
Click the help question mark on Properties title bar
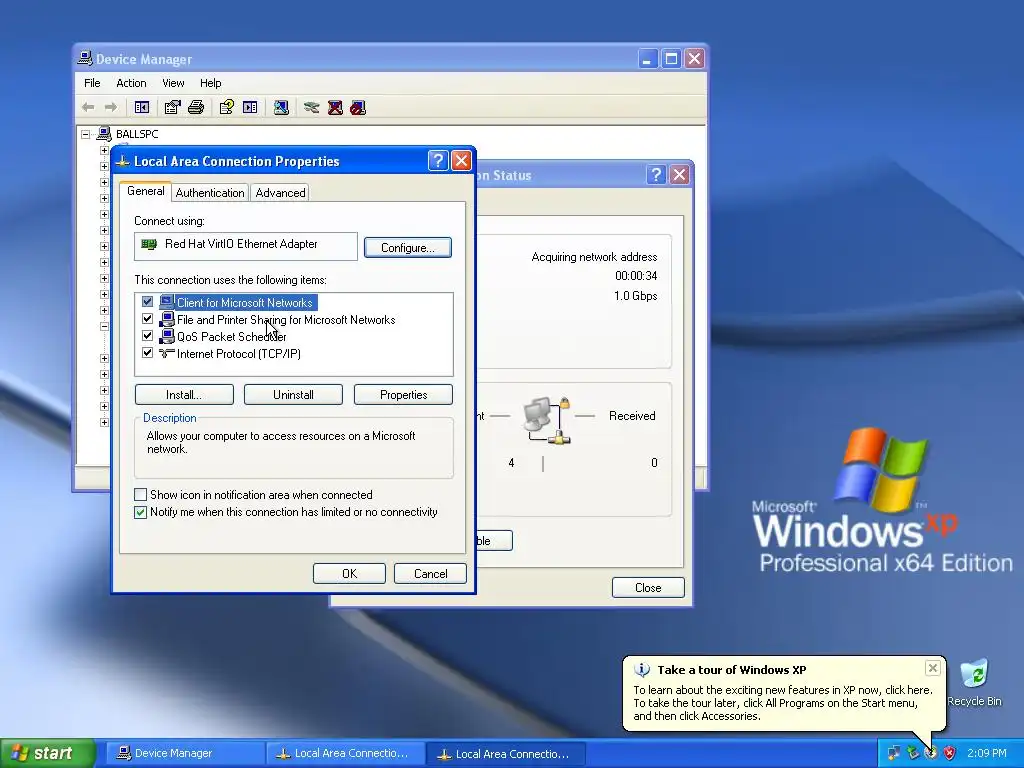(438, 161)
